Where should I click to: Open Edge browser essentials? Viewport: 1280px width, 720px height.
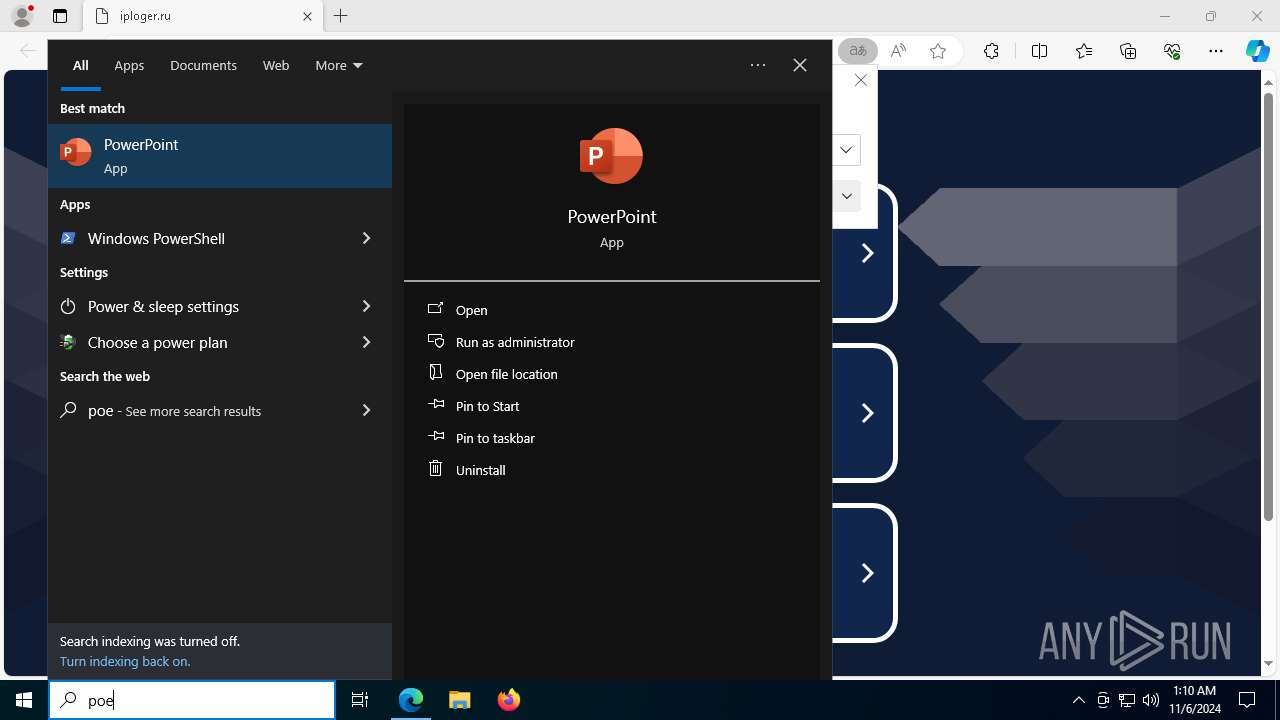(1172, 51)
